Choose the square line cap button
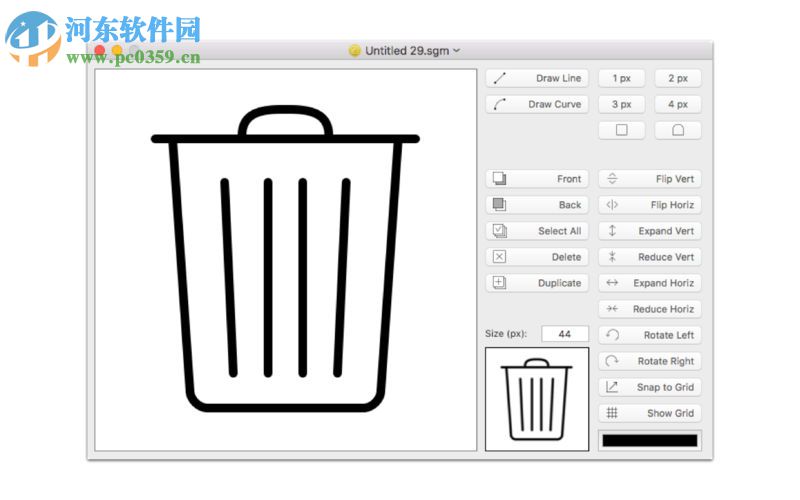The height and width of the screenshot is (500, 800). click(x=621, y=130)
